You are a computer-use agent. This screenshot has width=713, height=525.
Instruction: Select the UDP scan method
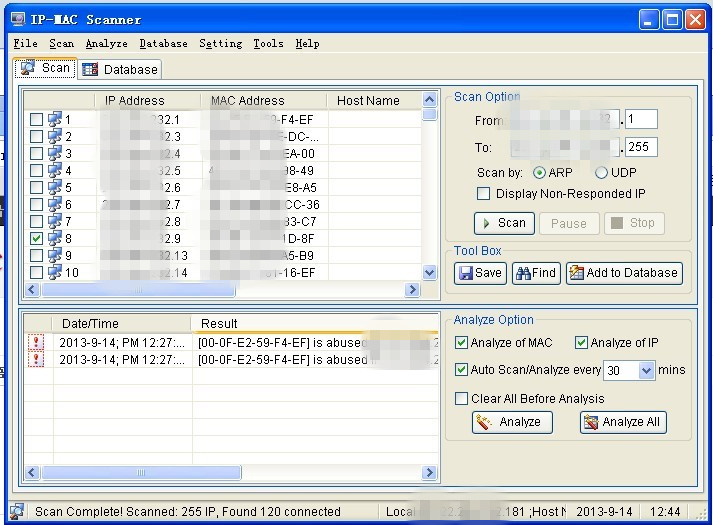[x=601, y=173]
